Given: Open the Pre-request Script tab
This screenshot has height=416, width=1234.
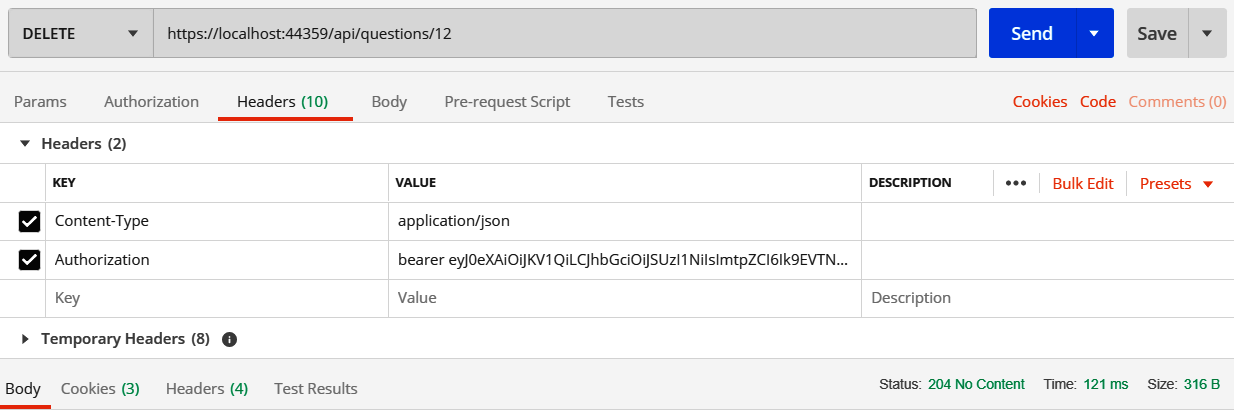Looking at the screenshot, I should click(x=507, y=102).
